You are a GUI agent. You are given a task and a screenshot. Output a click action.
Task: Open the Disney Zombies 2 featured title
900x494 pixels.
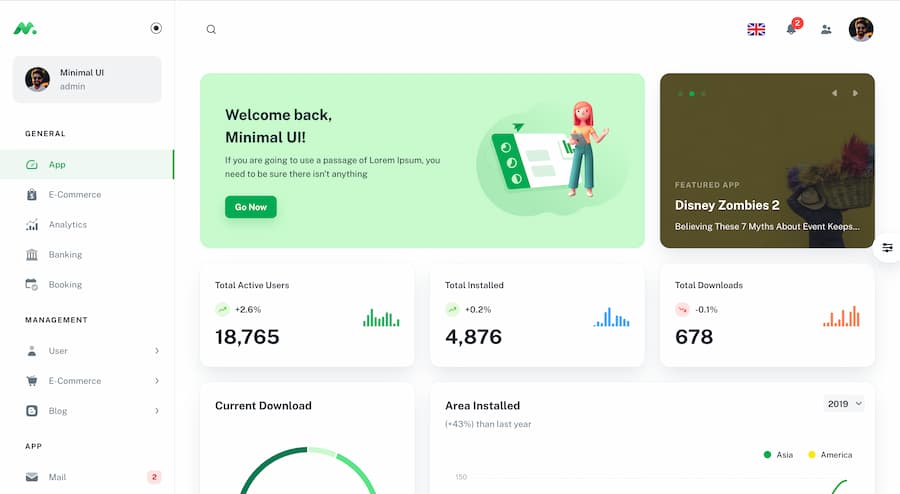727,205
